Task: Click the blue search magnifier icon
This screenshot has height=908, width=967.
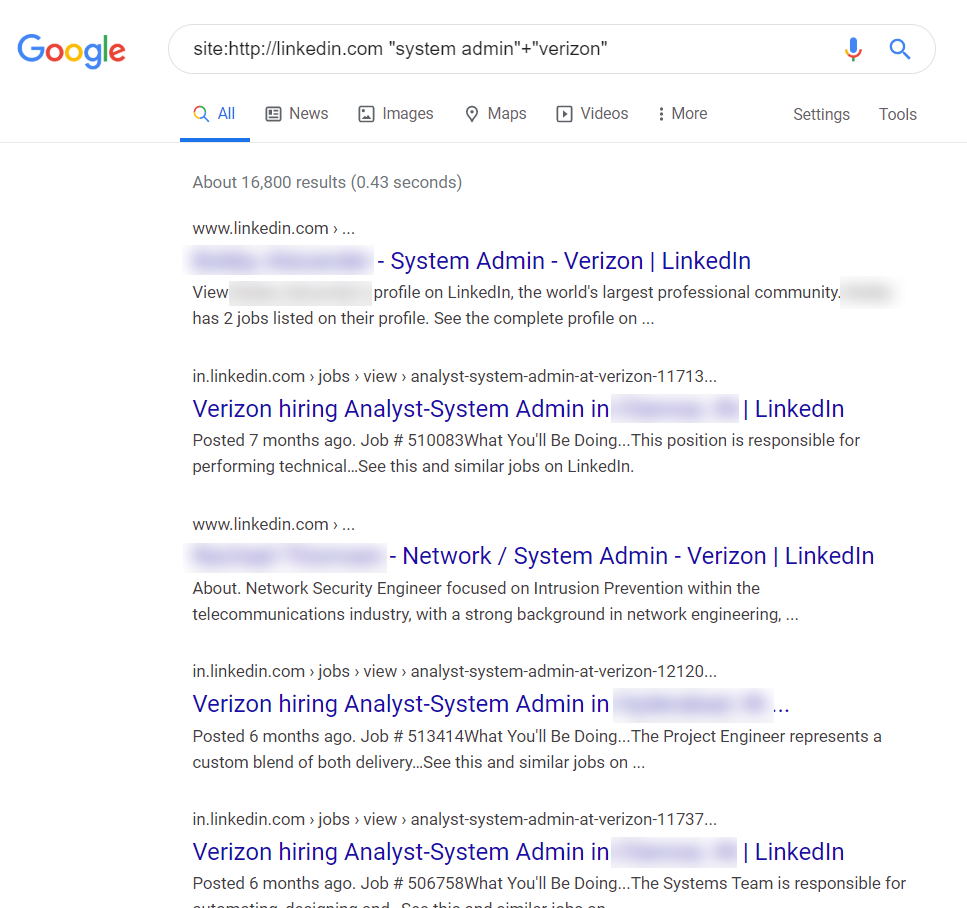Action: (900, 49)
